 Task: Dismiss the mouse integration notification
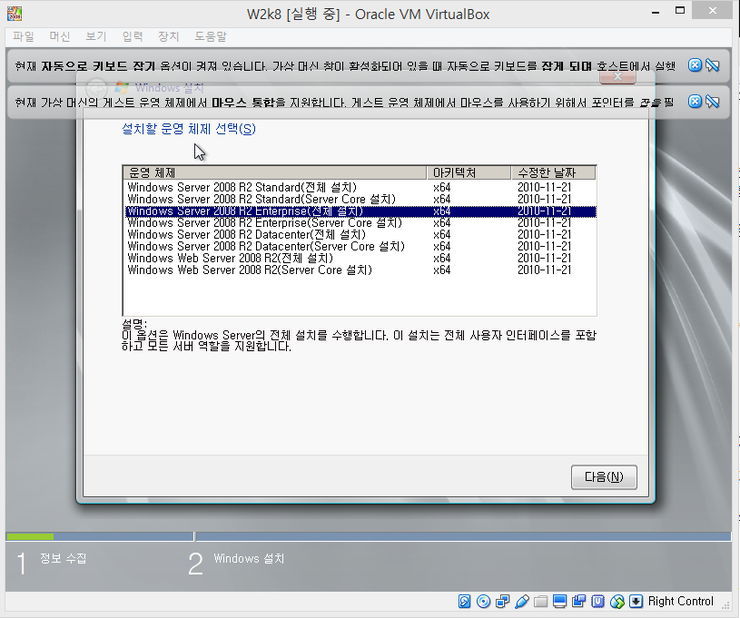tap(695, 101)
